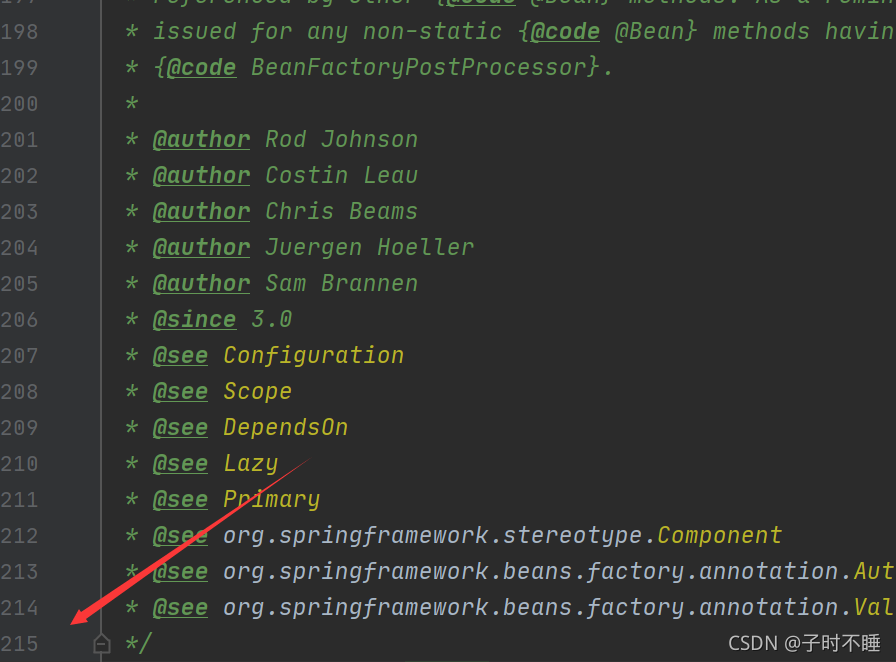Open the DependsOn reference on line 209

point(285,428)
